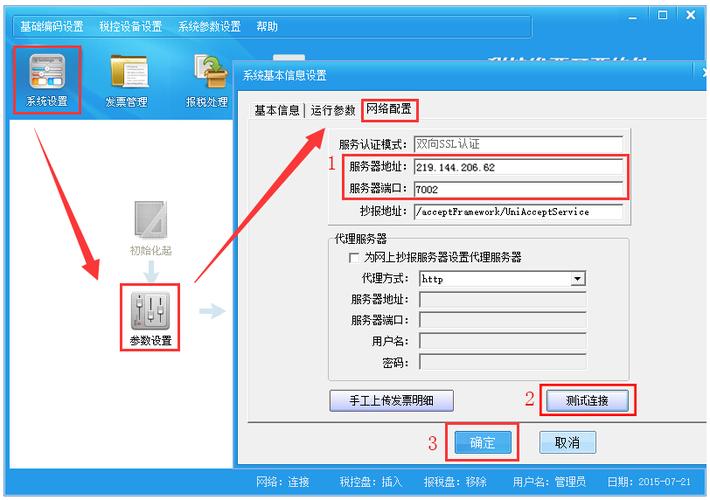Open the 基础编码设置 menu
710x500 pixels.
[52, 26]
